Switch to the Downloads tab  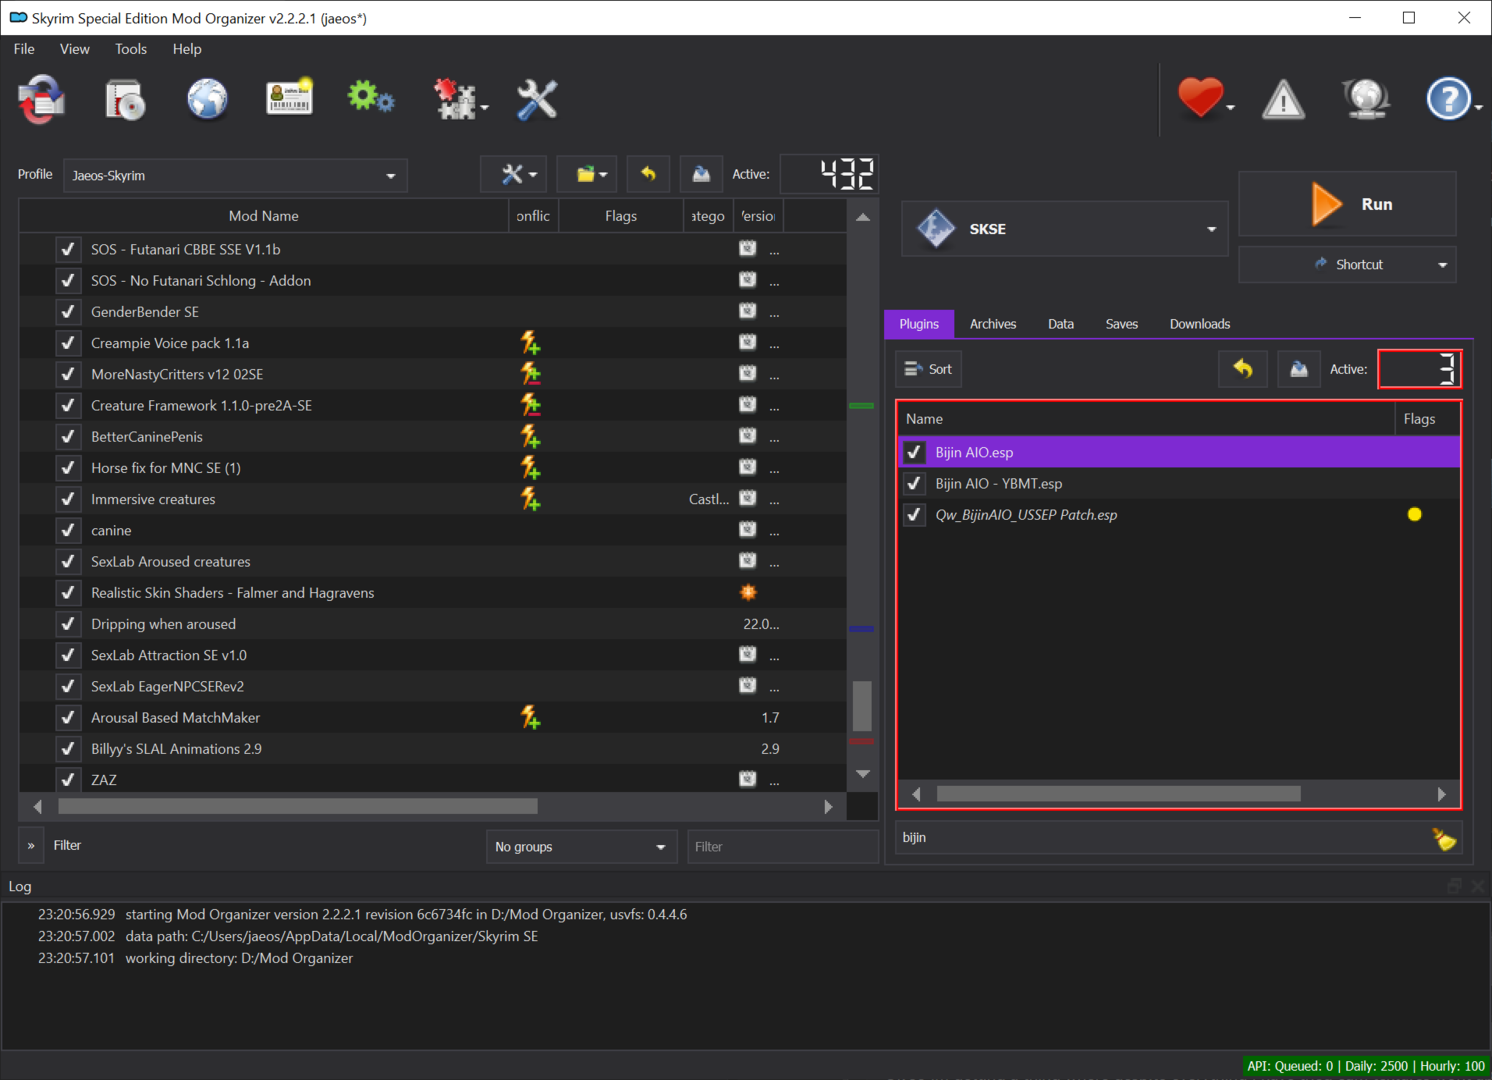point(1200,324)
